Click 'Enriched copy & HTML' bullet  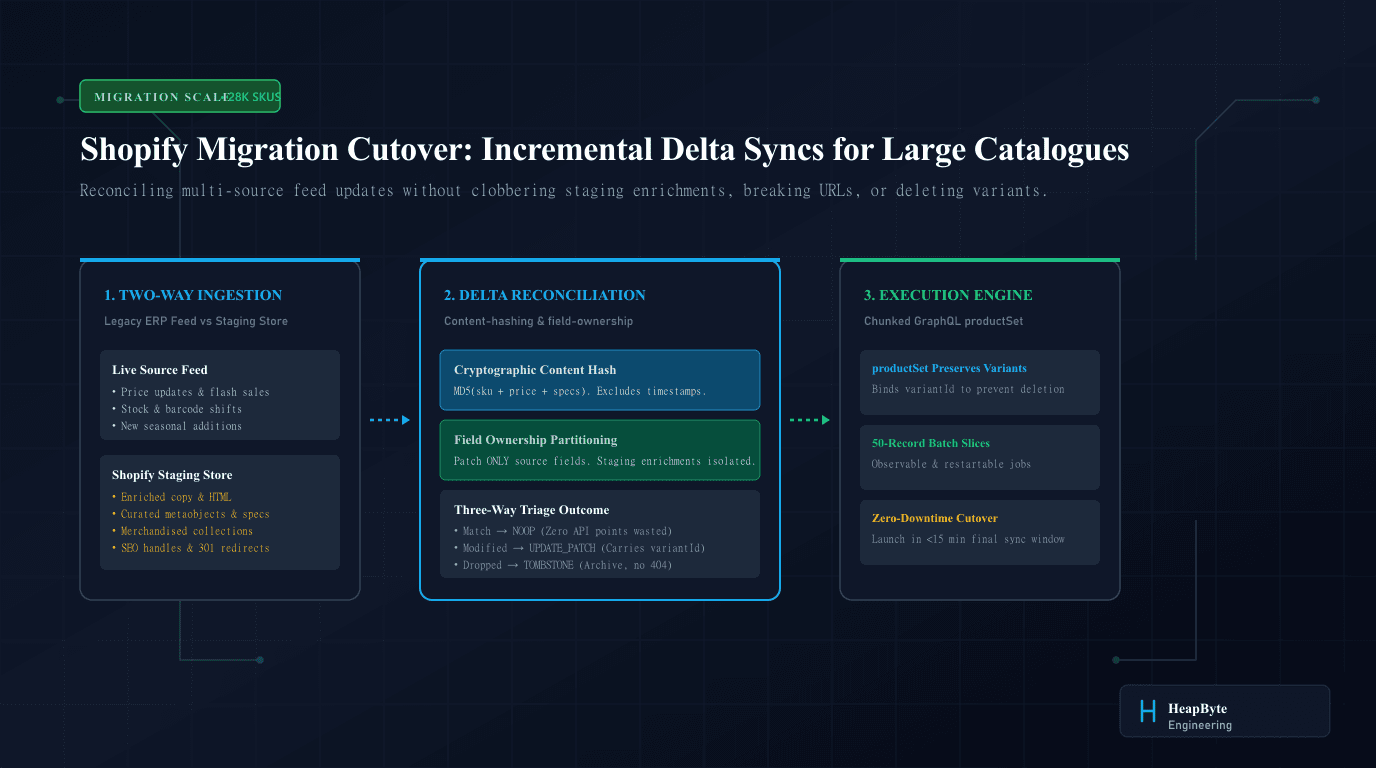click(172, 497)
